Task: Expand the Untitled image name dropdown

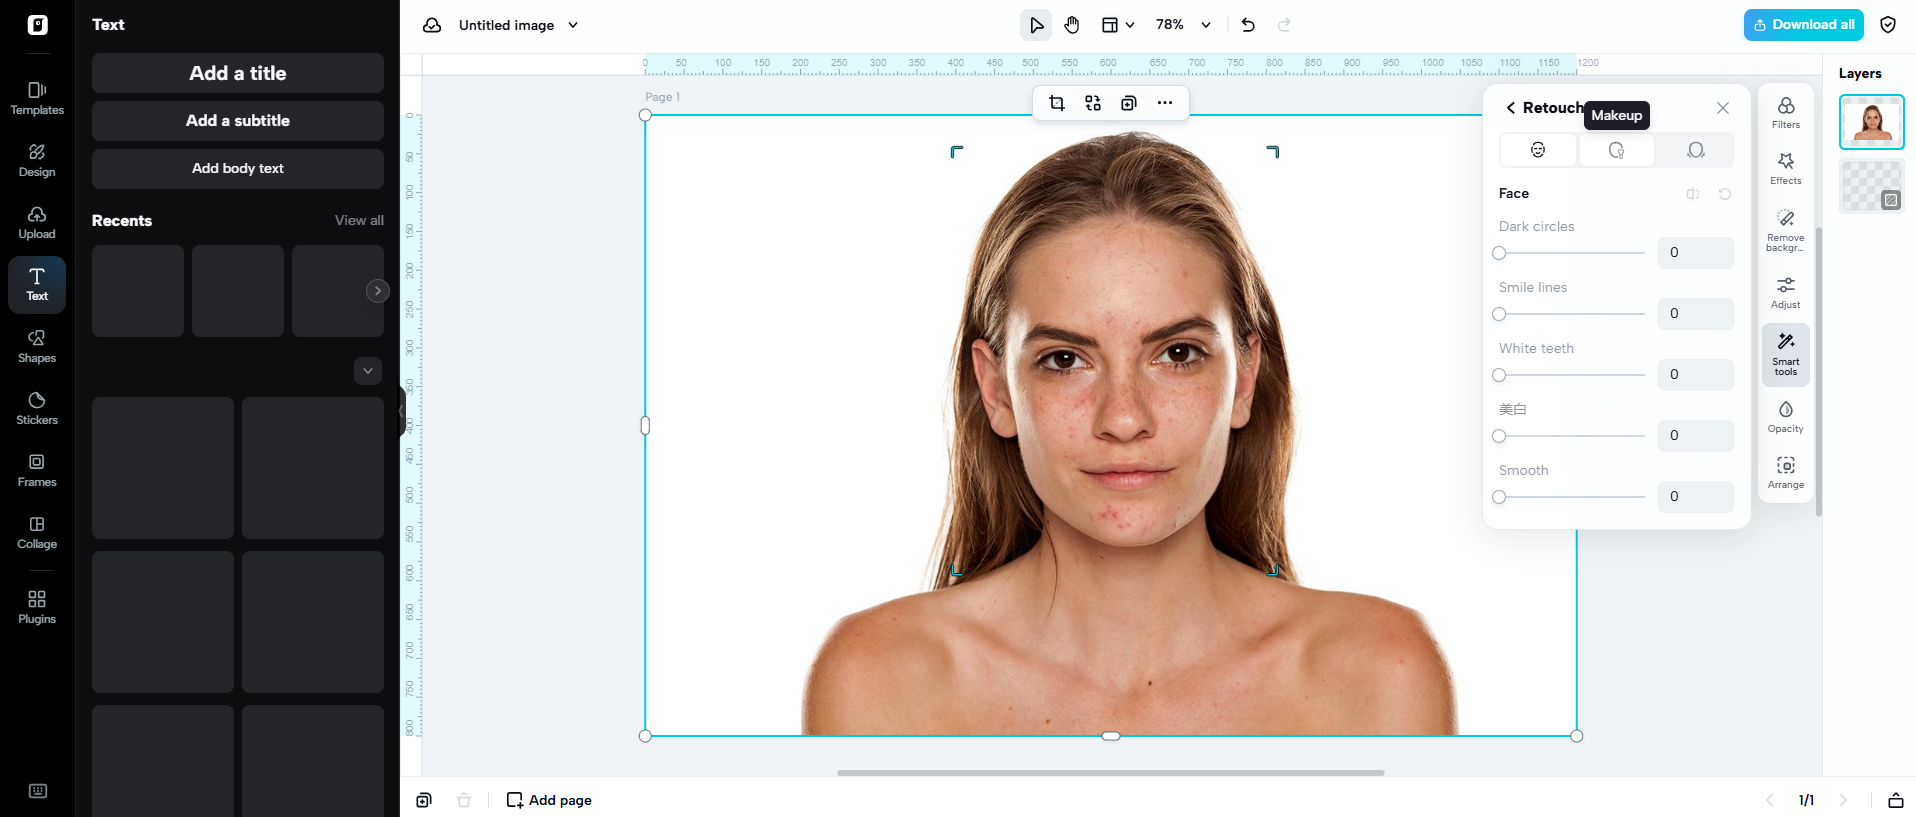Action: pos(573,25)
